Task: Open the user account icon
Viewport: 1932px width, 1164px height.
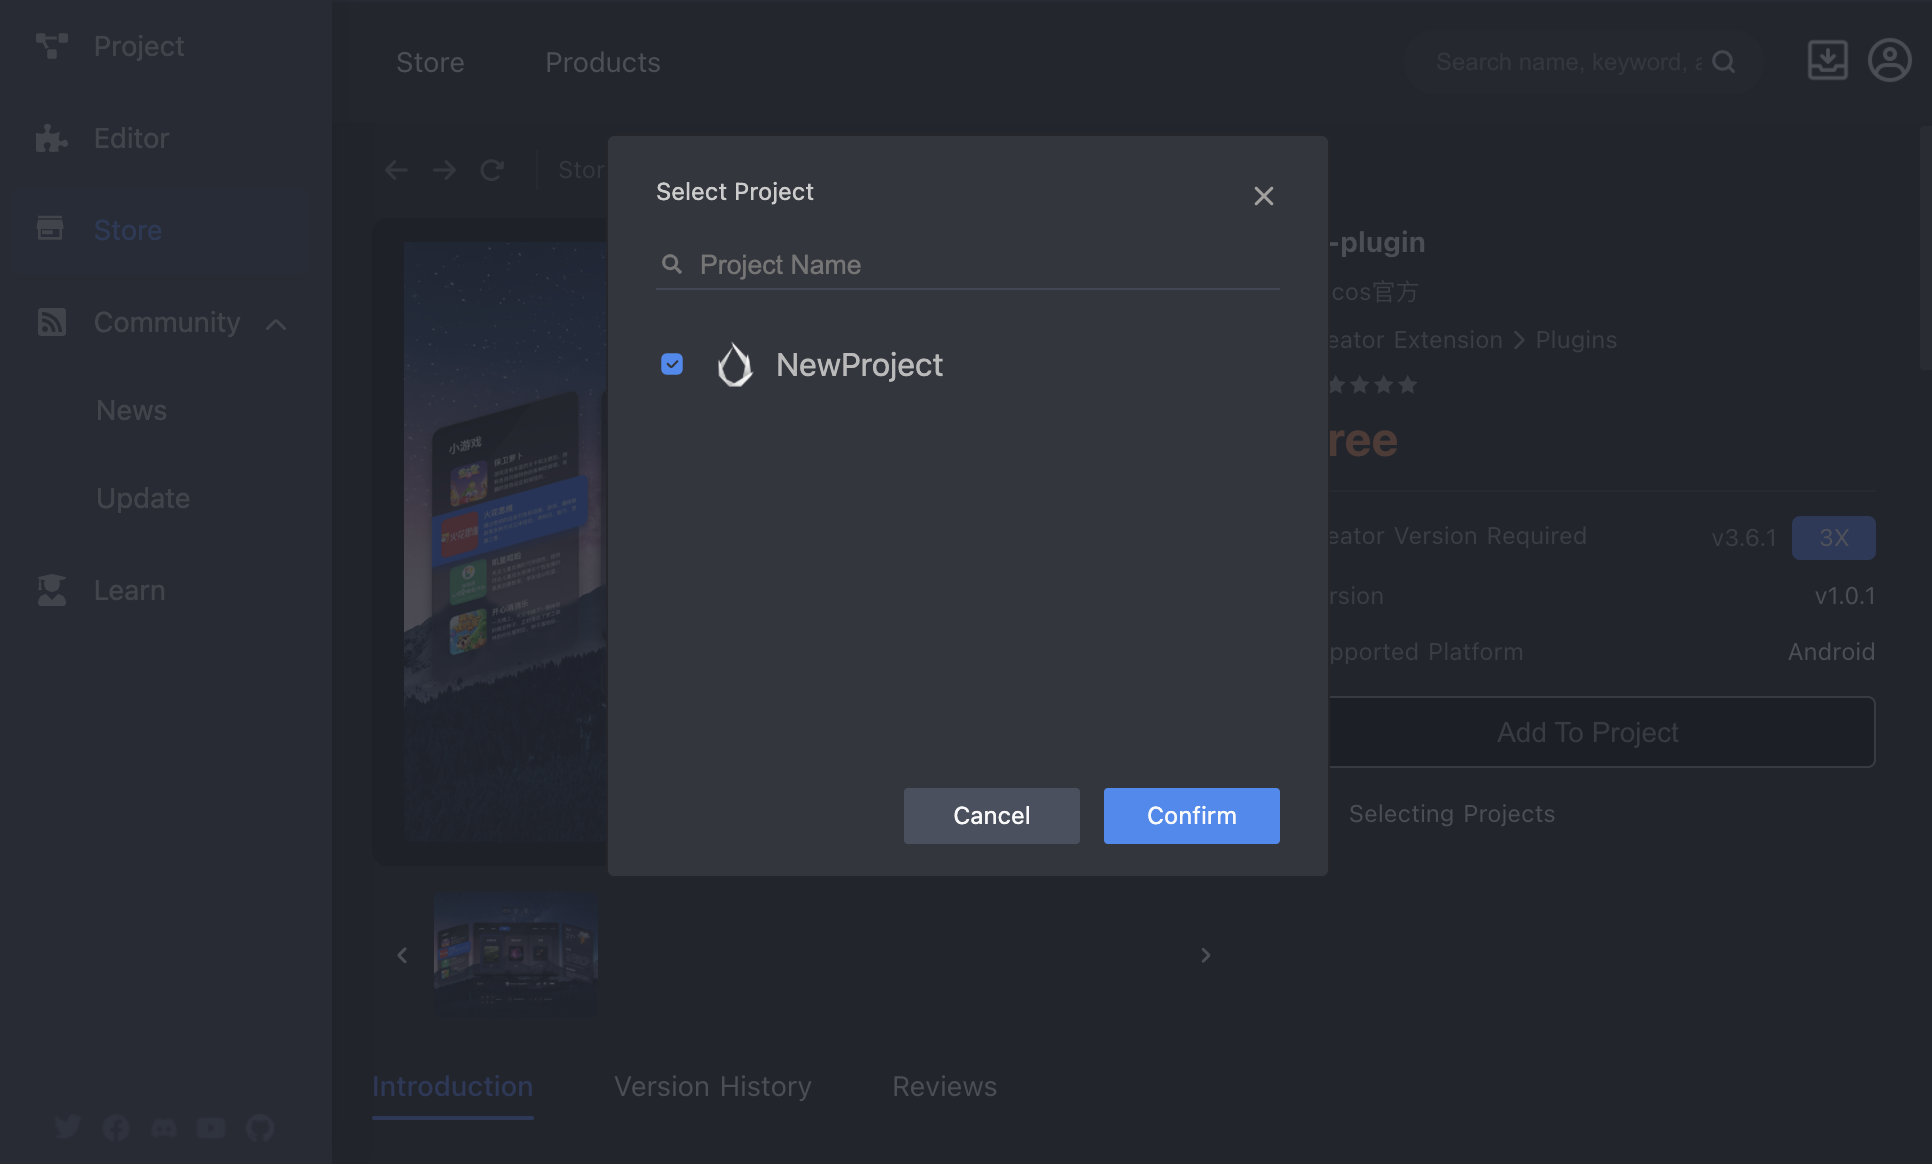Action: 1889,60
